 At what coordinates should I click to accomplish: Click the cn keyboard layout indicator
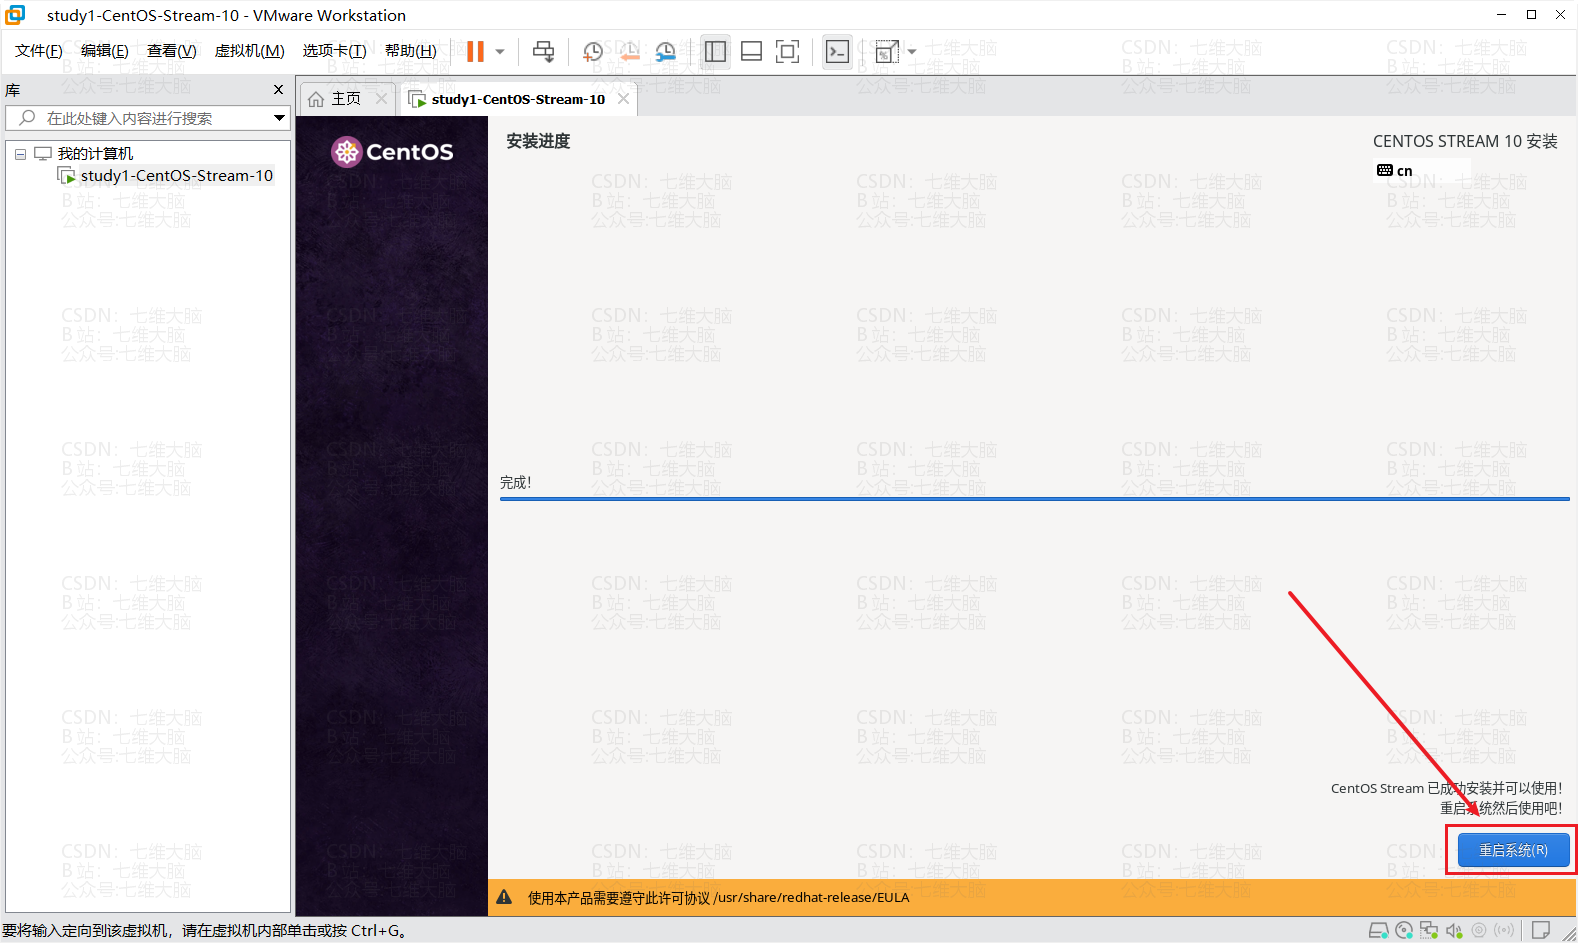point(1394,171)
